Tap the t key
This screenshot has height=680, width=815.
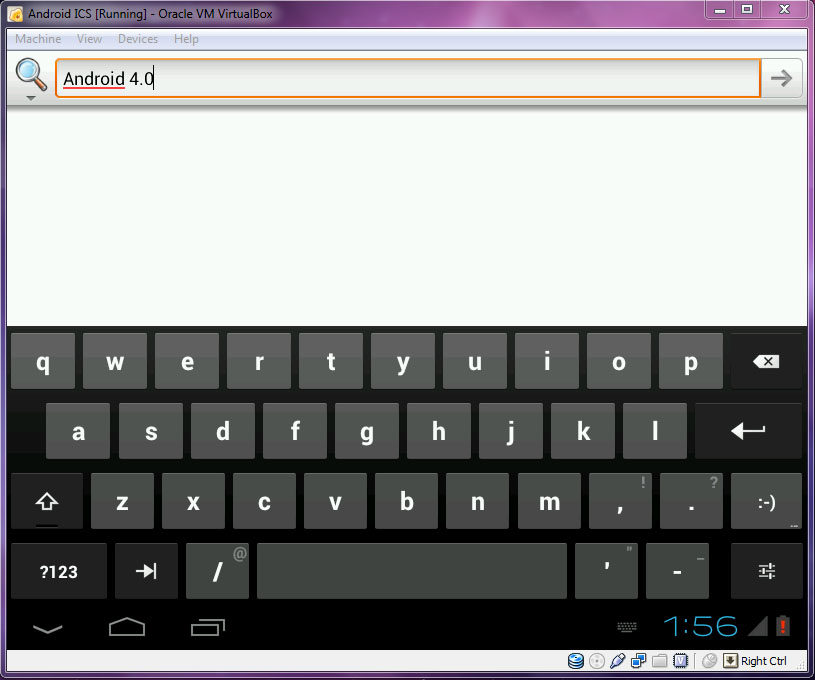331,361
